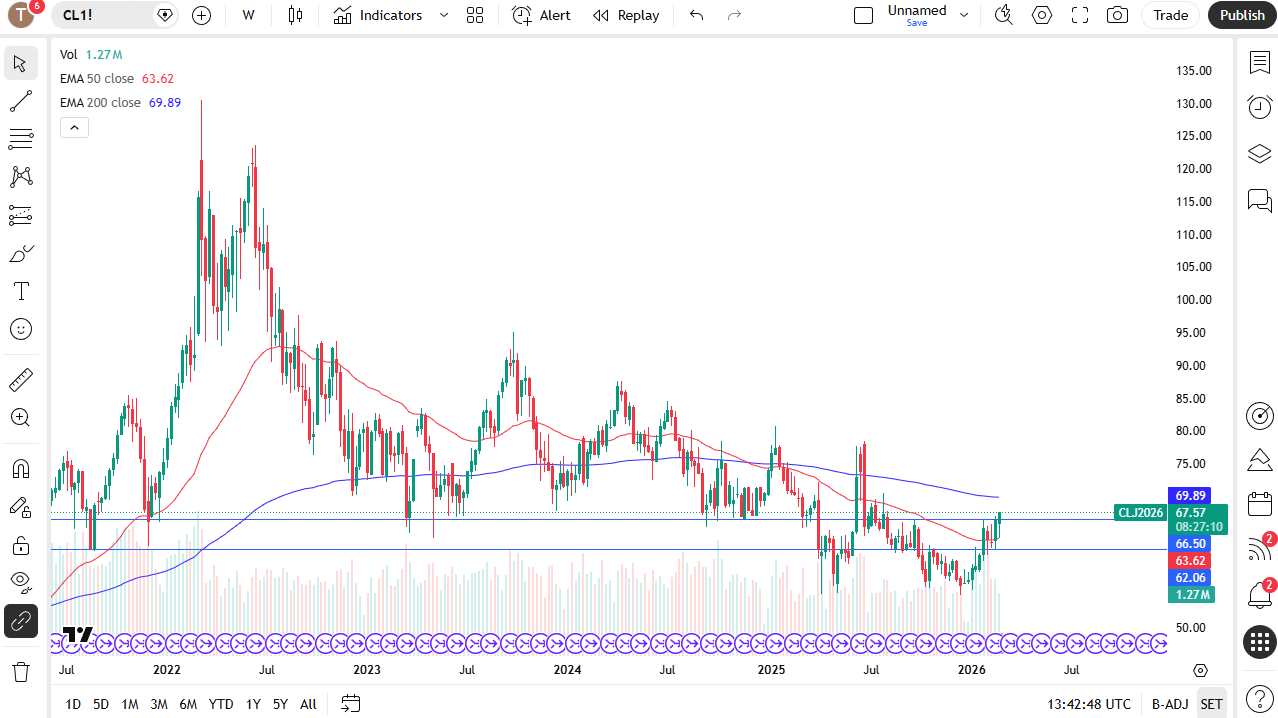Viewport: 1278px width, 718px height.
Task: Start bar Replay mode
Action: tap(626, 15)
